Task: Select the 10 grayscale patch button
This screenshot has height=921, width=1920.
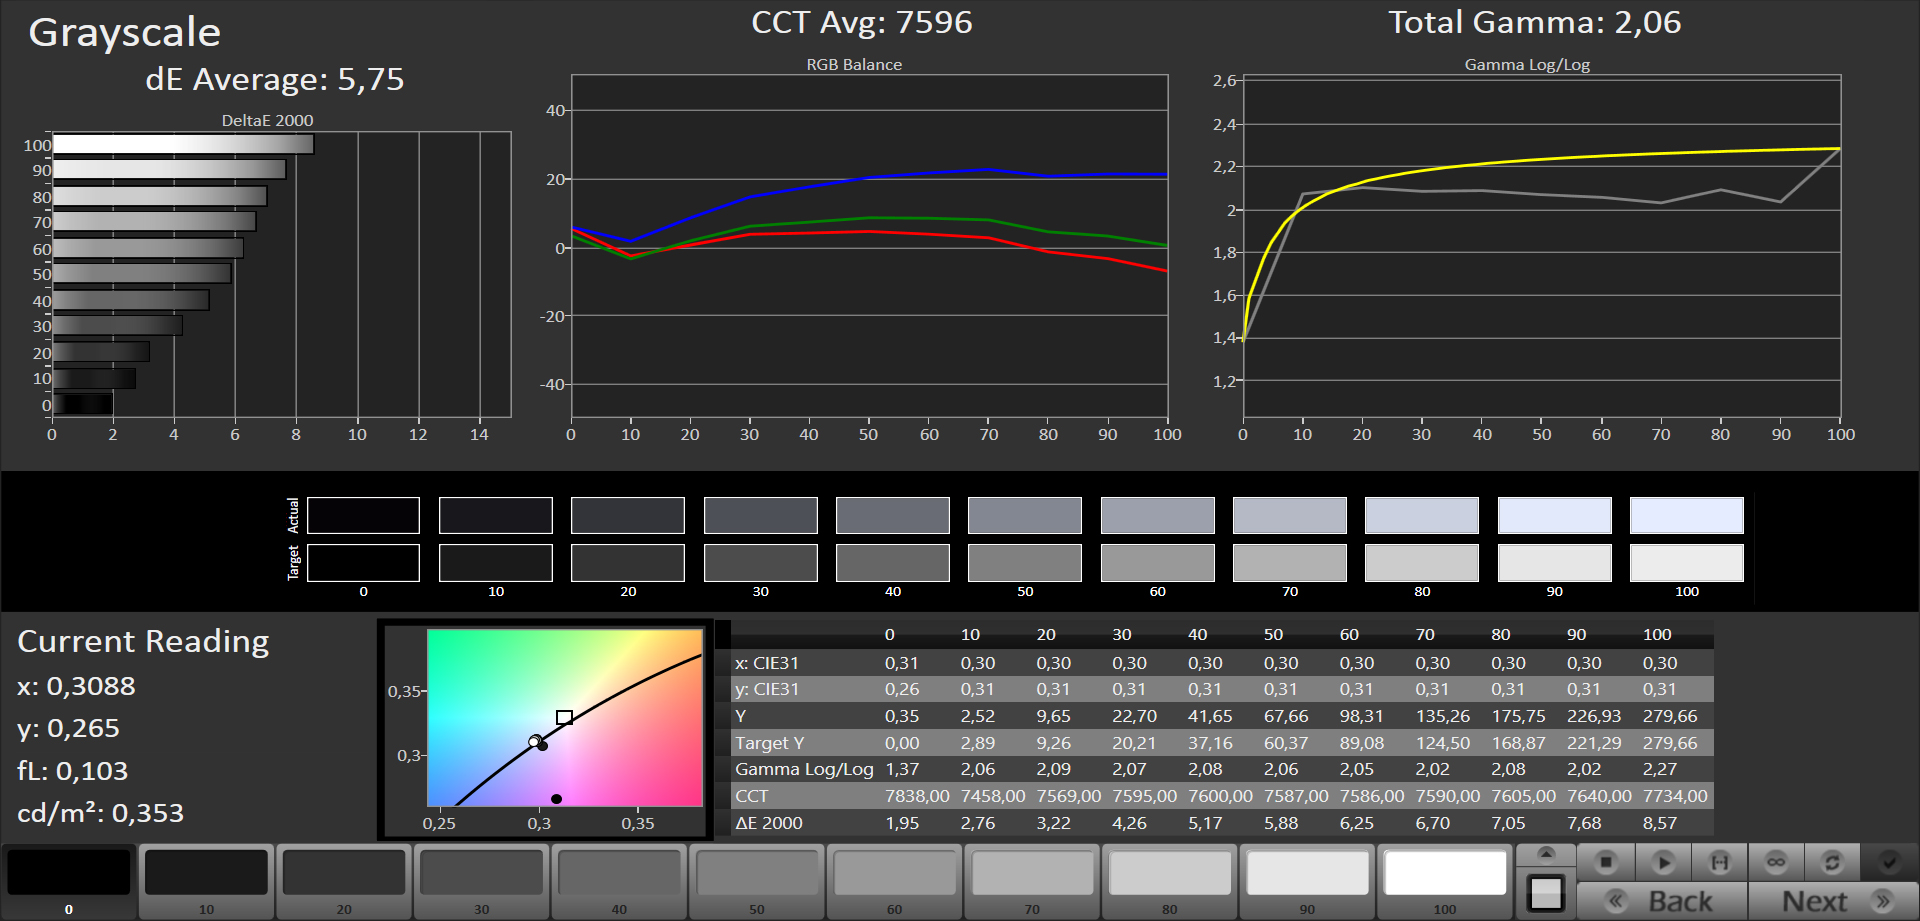Action: tap(206, 881)
